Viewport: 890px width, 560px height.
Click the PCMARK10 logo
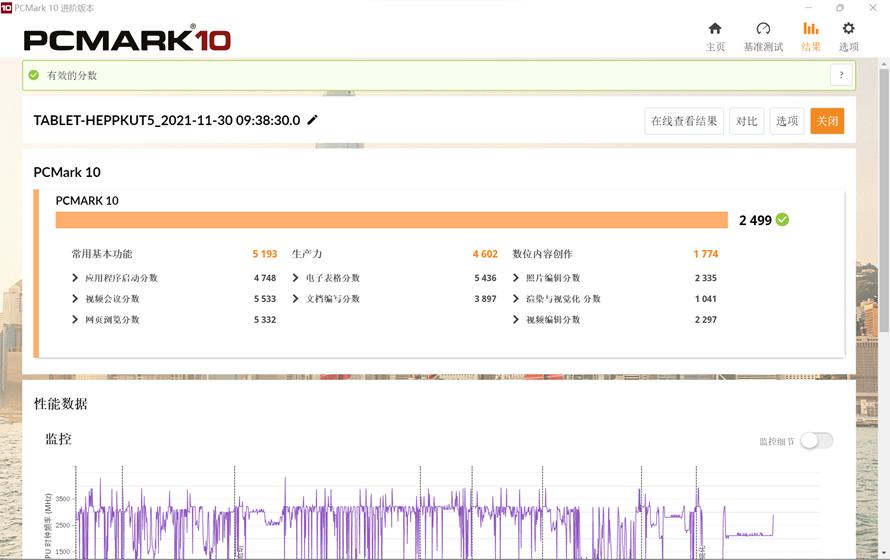pos(127,39)
